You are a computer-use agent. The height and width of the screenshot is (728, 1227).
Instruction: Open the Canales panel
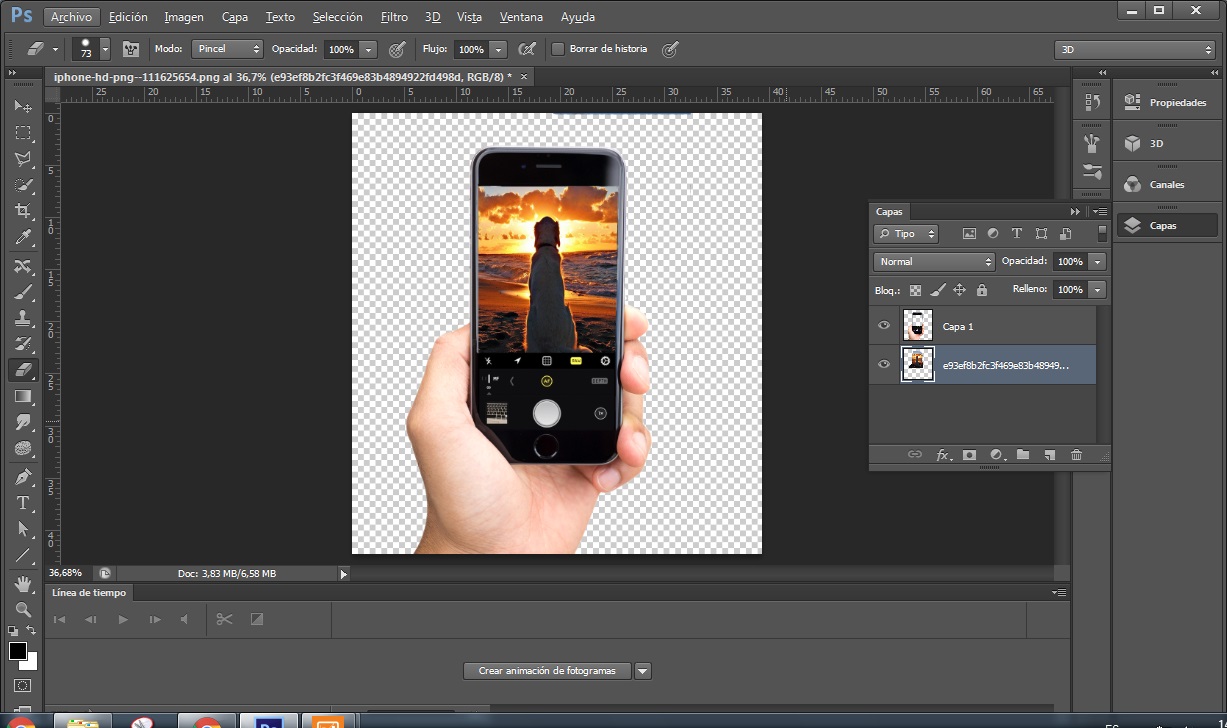(1165, 185)
